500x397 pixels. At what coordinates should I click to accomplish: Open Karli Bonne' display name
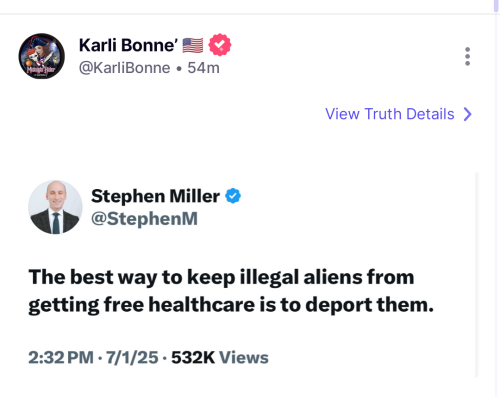(x=128, y=45)
